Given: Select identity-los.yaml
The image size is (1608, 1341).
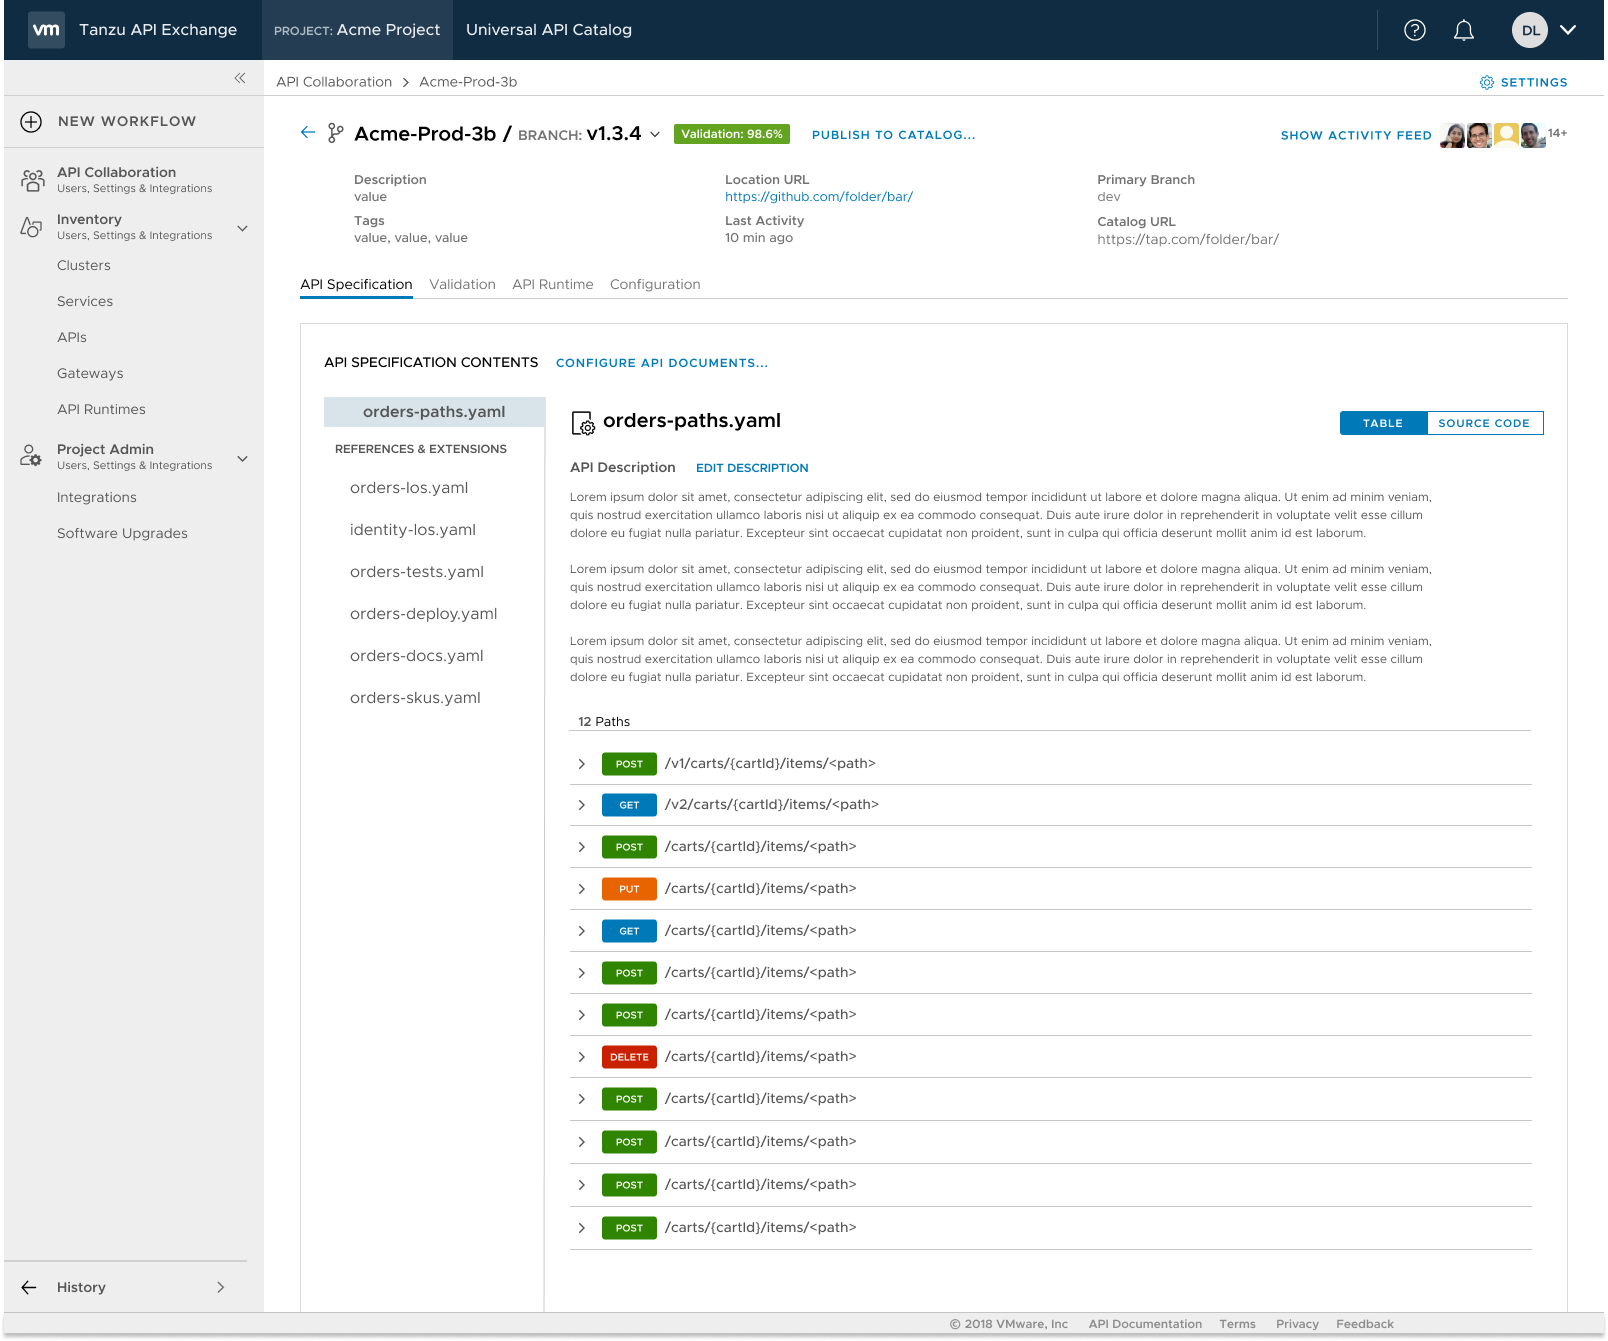Looking at the screenshot, I should click(x=413, y=530).
